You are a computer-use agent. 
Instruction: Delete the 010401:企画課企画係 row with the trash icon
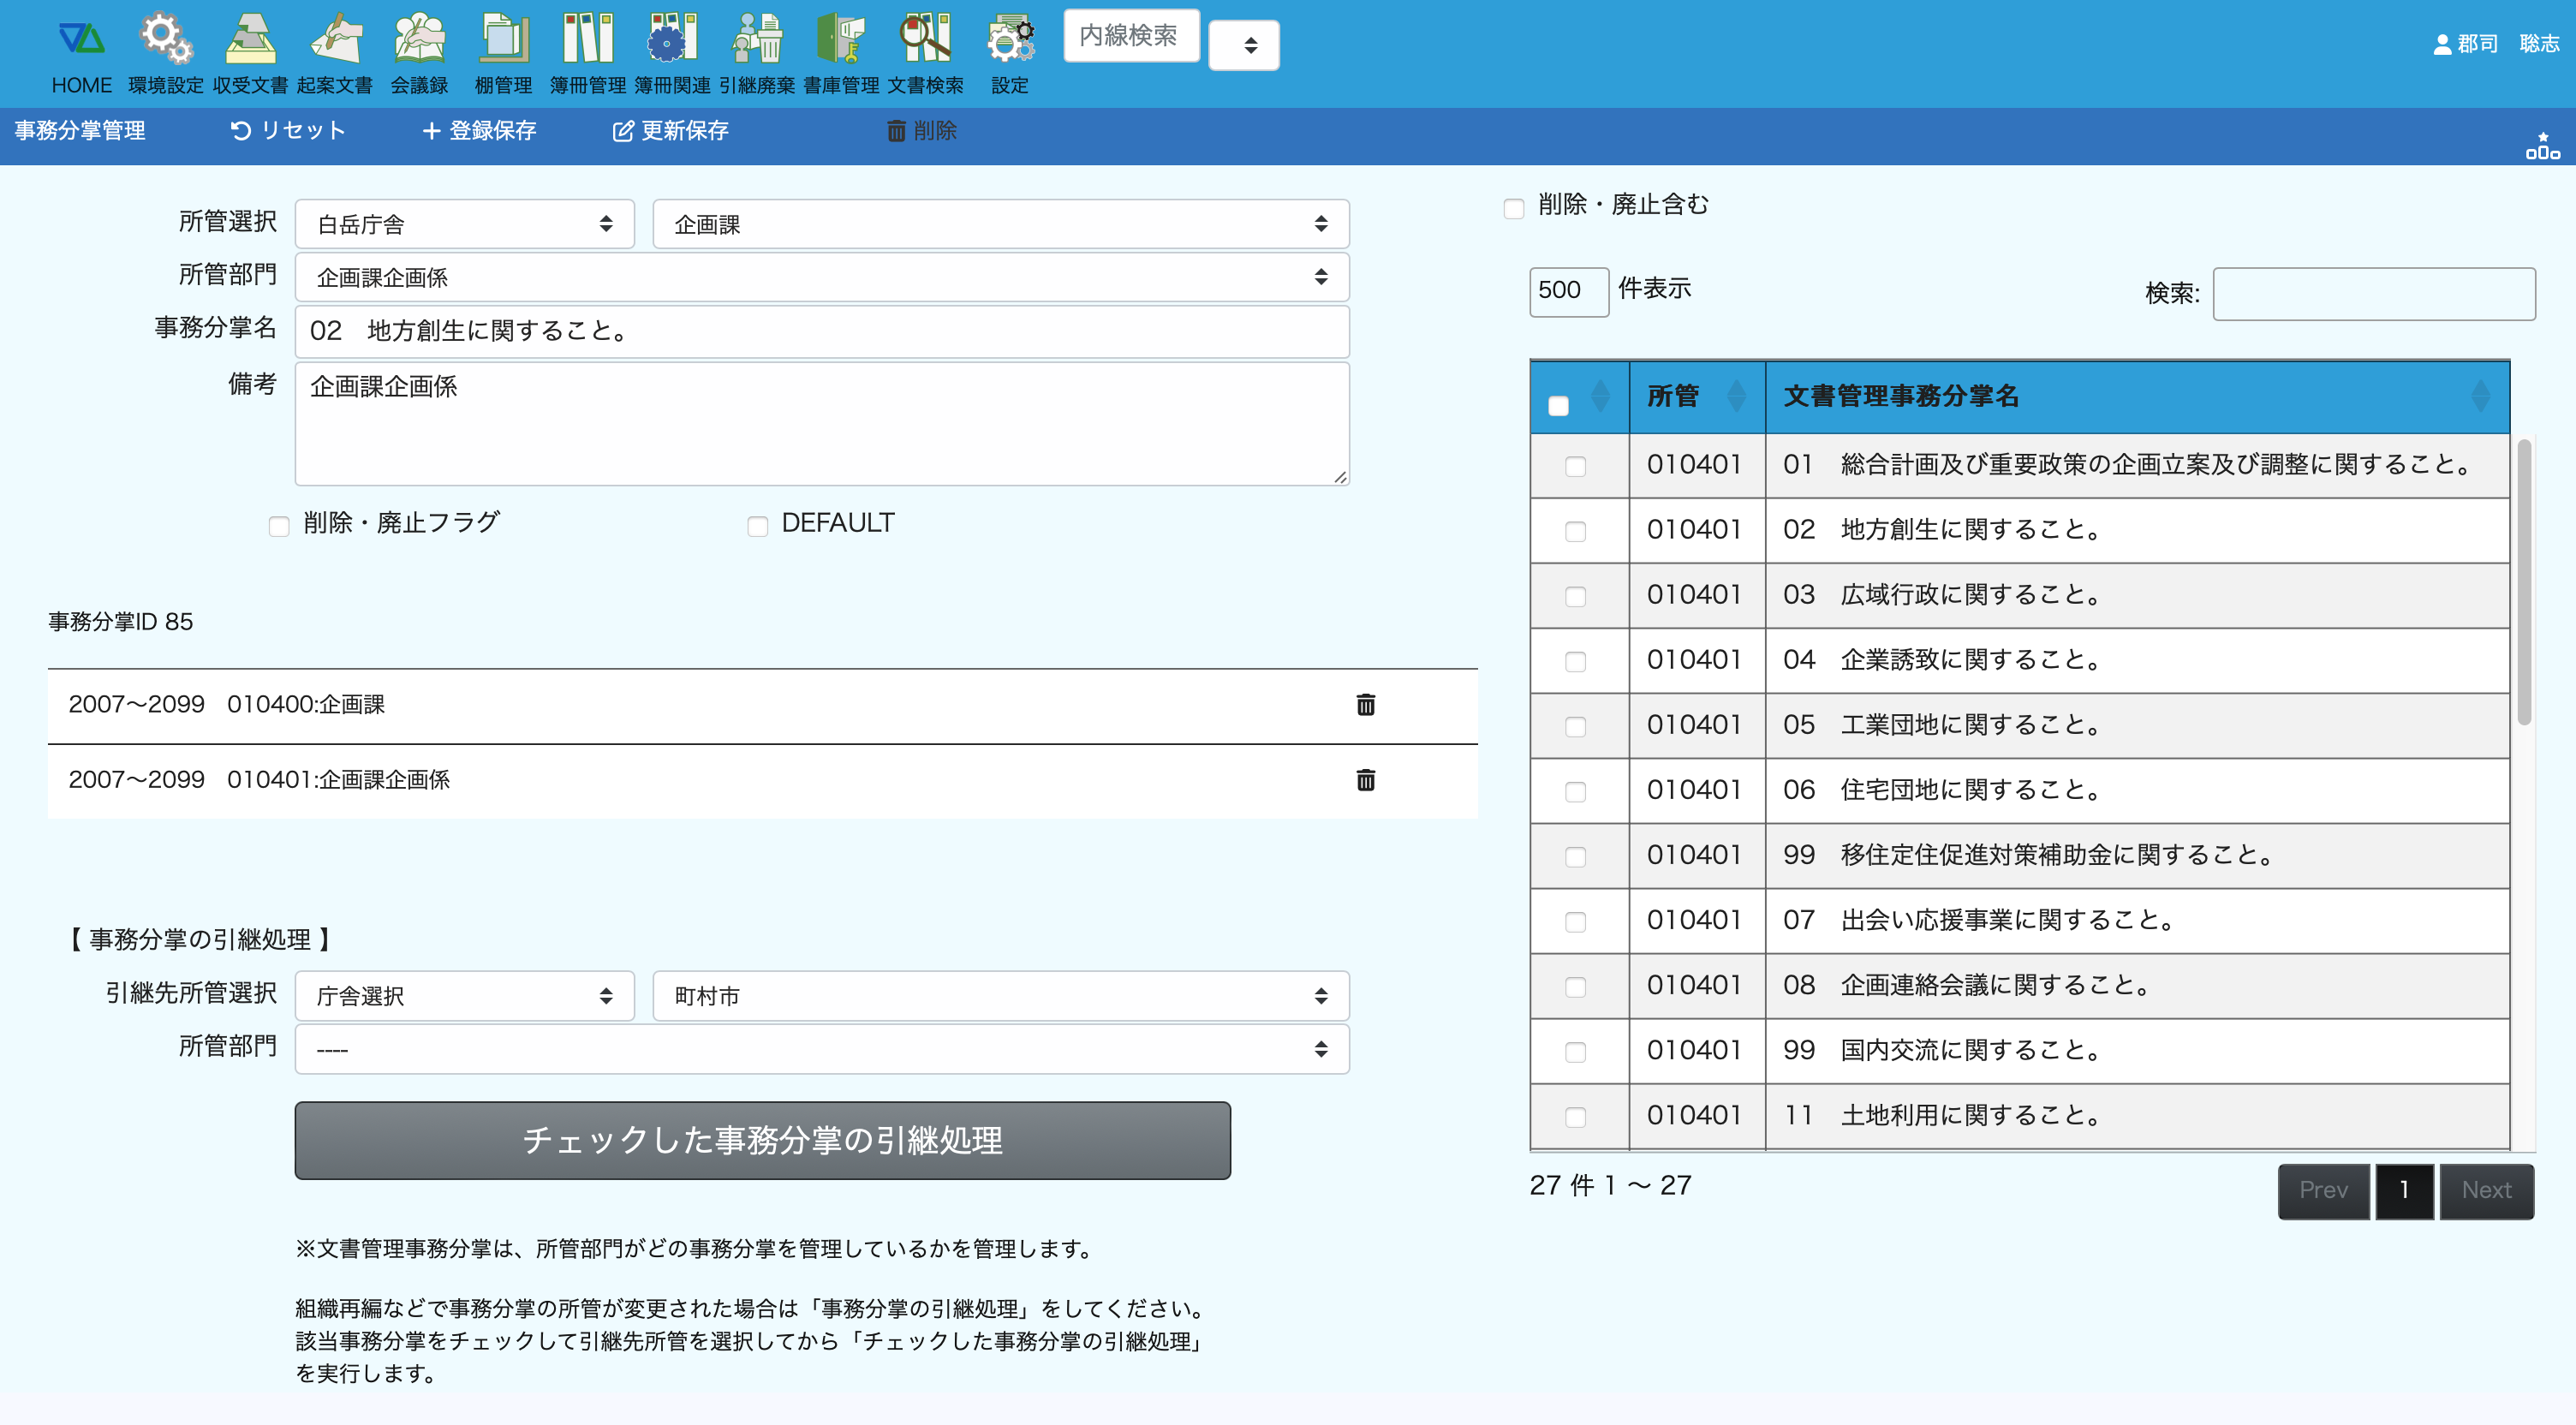tap(1365, 780)
